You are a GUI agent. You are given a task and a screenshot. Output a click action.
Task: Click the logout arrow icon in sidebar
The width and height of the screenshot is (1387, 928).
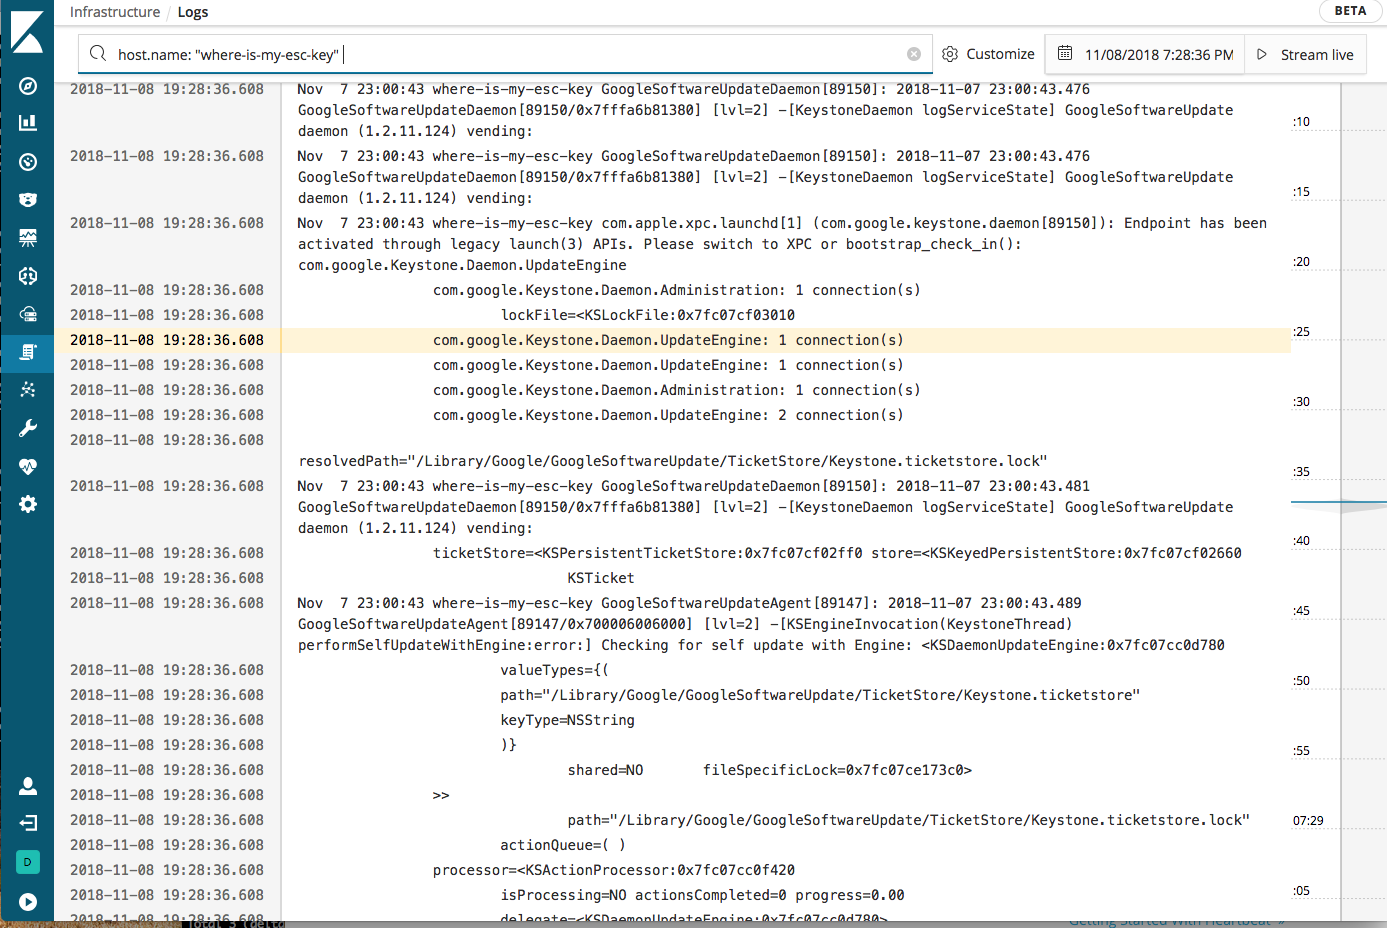[28, 823]
